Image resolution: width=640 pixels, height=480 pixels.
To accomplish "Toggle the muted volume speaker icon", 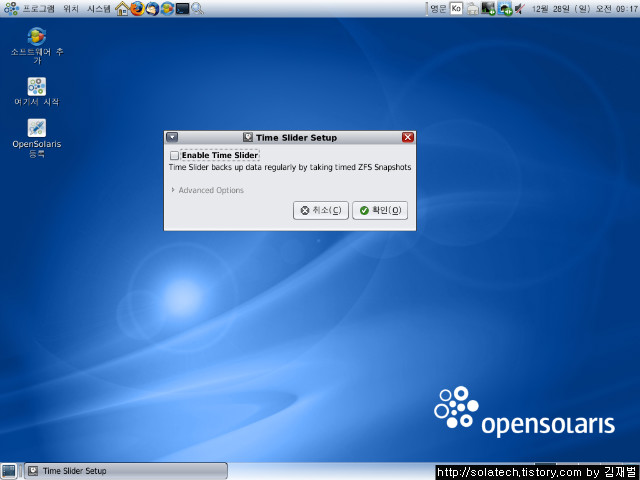I will tap(519, 9).
